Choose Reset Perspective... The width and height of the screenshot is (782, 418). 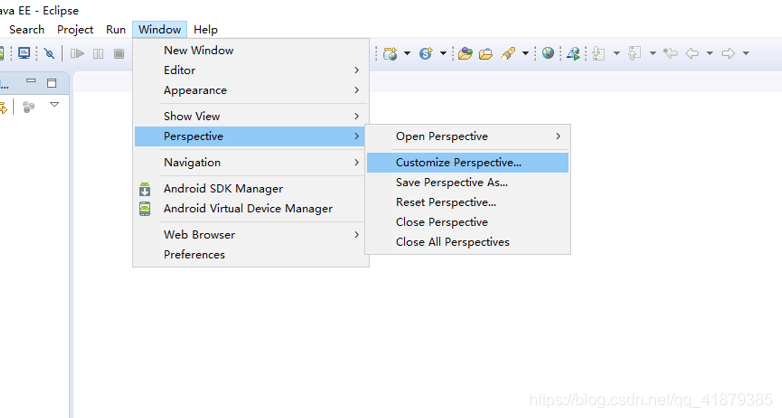468,203
